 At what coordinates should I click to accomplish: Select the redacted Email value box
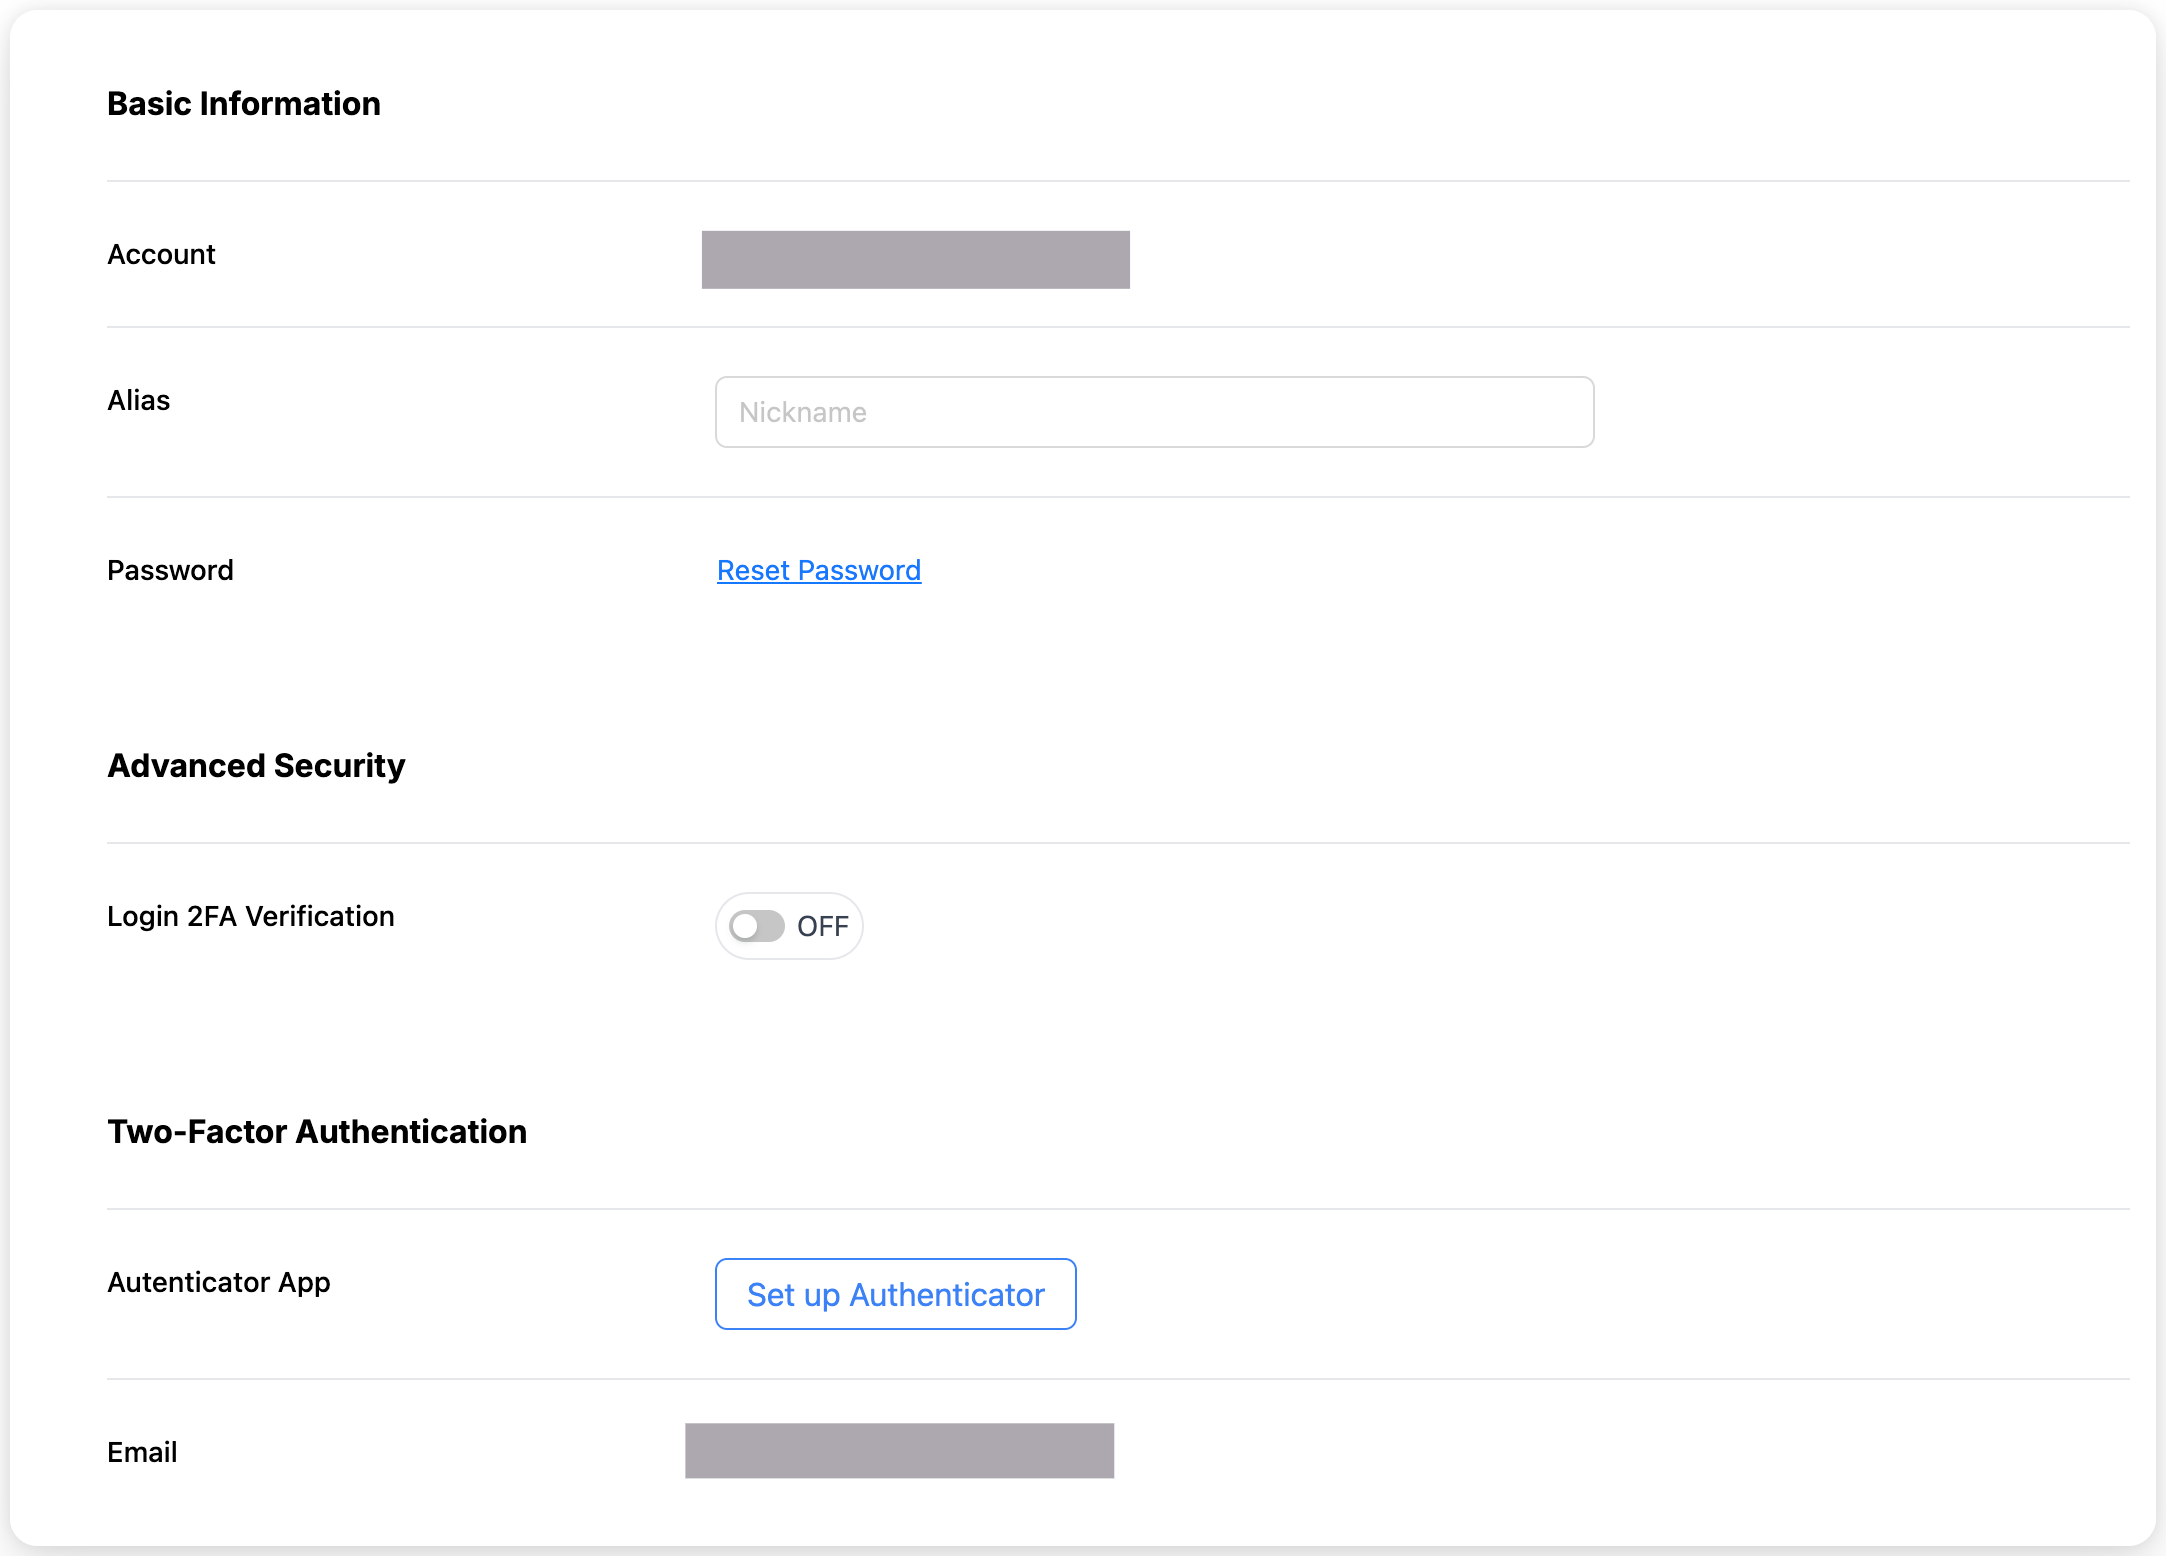tap(899, 1451)
